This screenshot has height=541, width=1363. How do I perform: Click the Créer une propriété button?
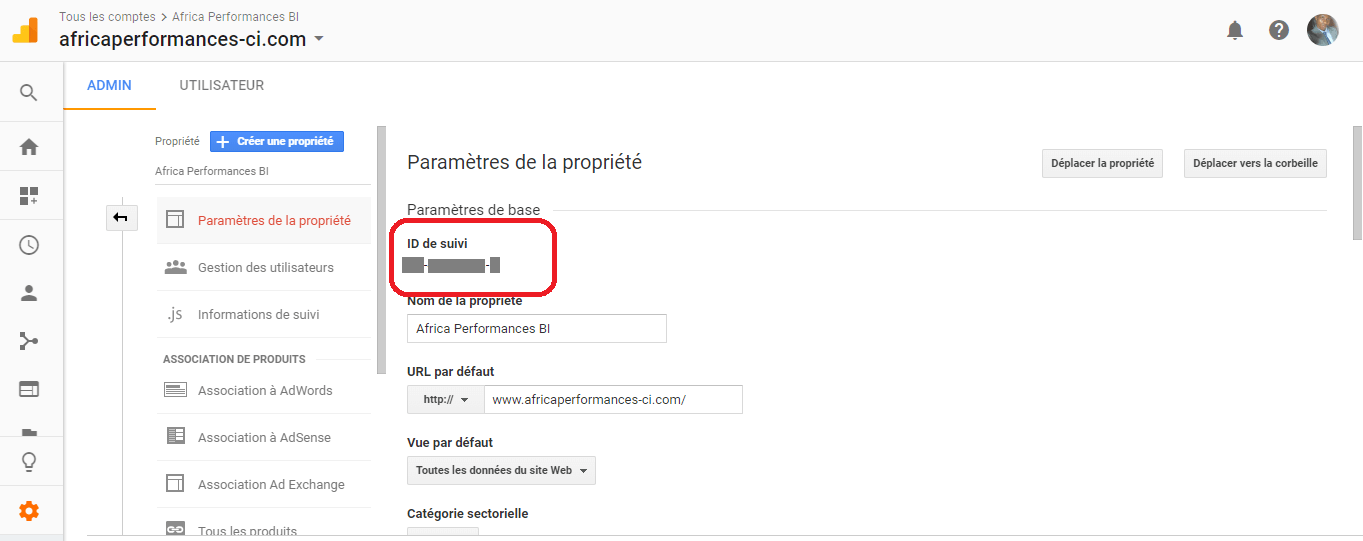coord(277,142)
